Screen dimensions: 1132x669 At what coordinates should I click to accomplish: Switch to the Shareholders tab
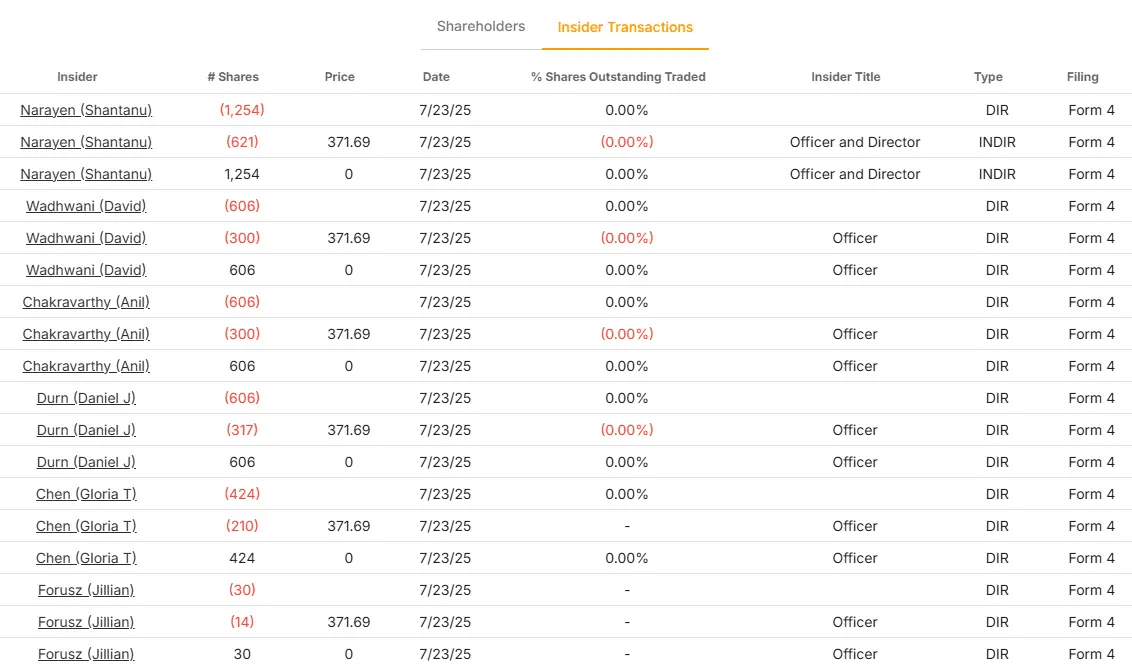tap(480, 27)
